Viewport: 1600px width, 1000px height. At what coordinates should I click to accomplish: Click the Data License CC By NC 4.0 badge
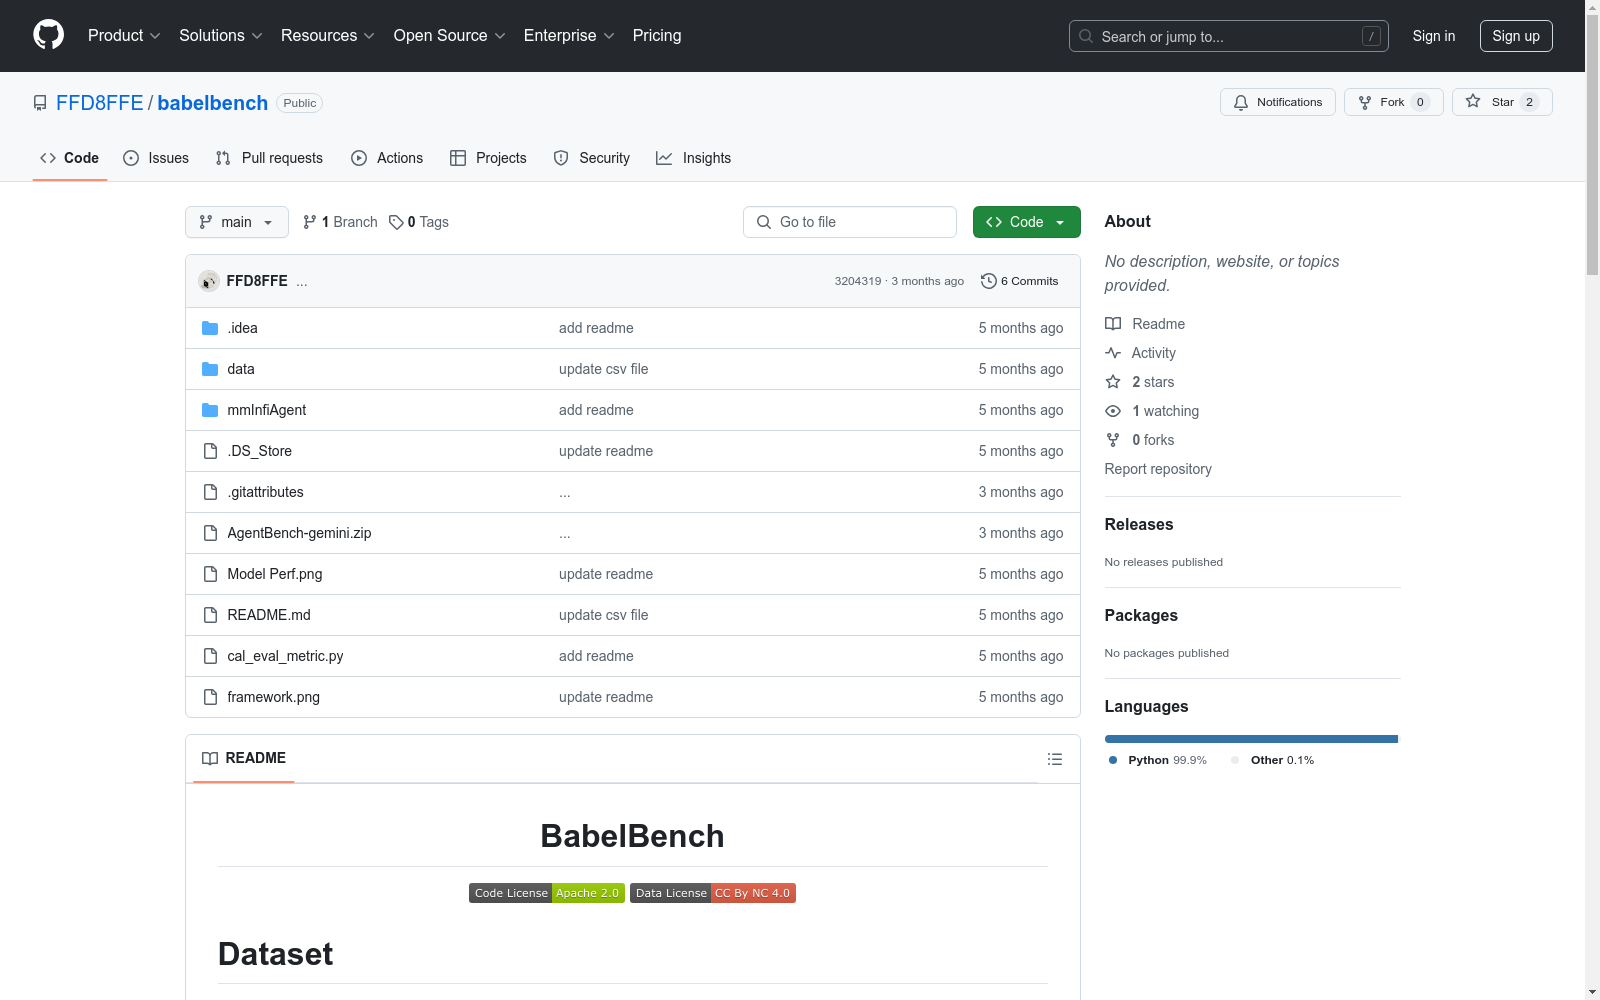point(713,893)
